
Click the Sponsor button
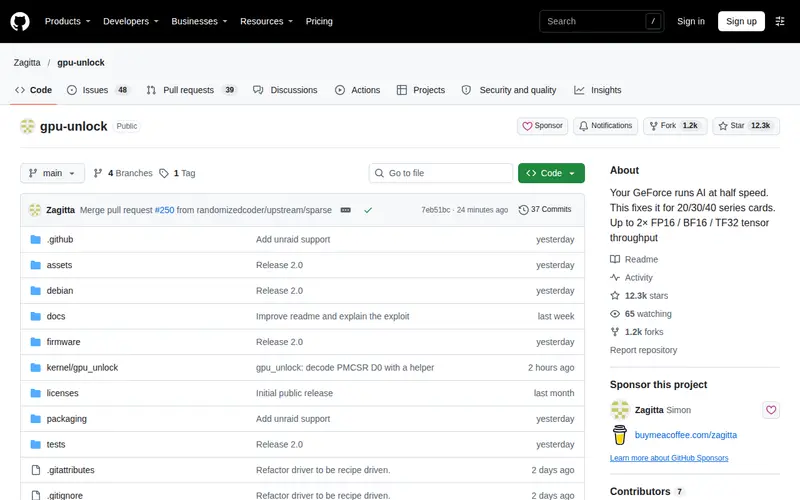(542, 126)
